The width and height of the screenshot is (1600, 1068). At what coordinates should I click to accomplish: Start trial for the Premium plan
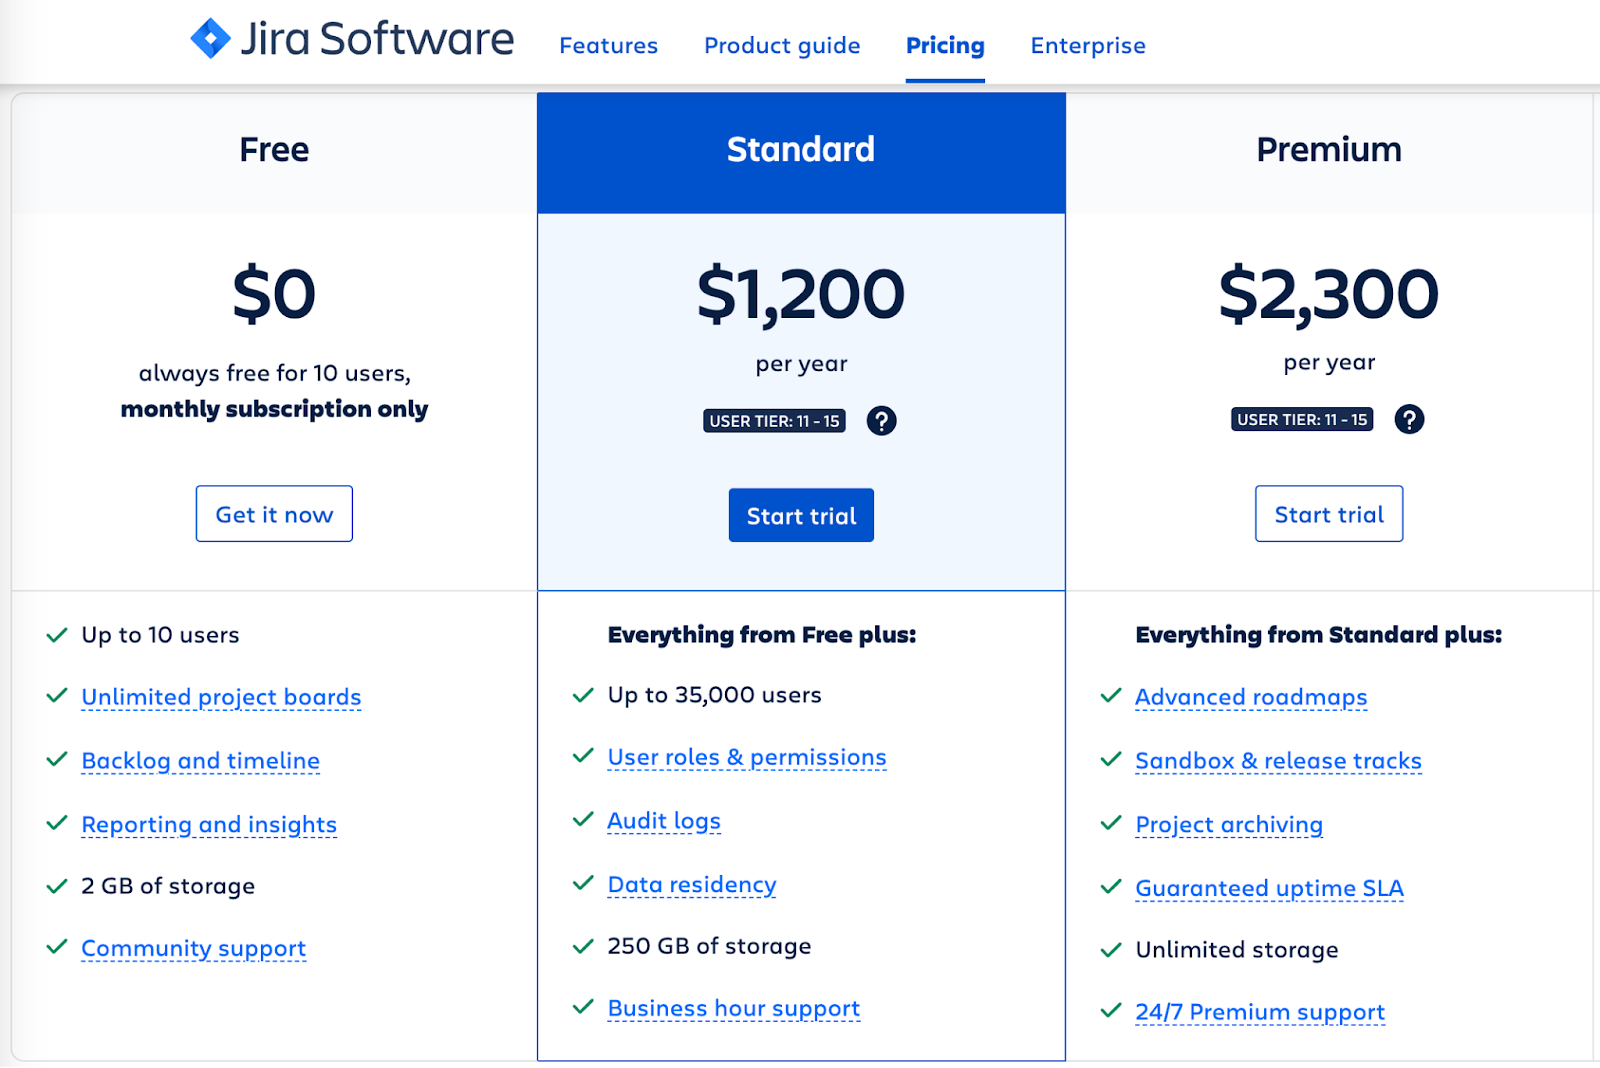coord(1328,513)
